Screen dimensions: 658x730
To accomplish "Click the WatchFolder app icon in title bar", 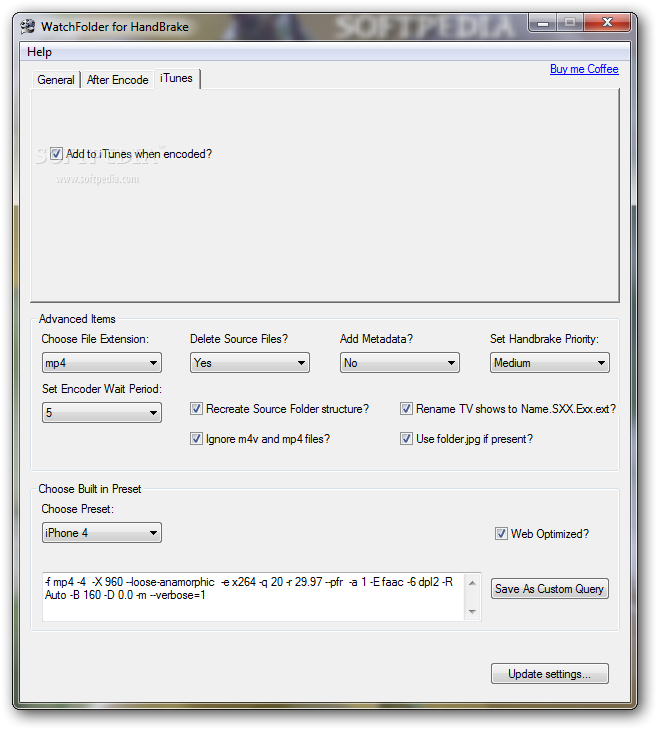I will (28, 27).
